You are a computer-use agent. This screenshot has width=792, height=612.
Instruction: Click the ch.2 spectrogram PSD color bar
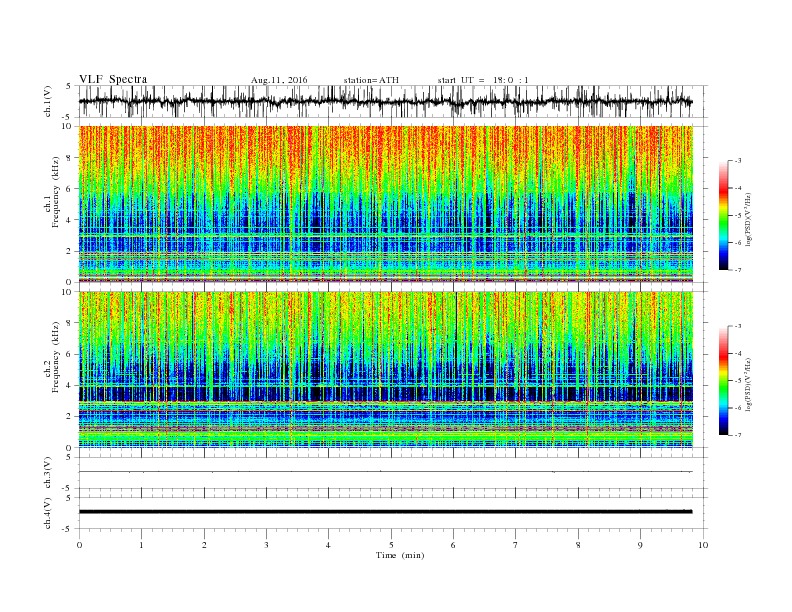tap(723, 380)
